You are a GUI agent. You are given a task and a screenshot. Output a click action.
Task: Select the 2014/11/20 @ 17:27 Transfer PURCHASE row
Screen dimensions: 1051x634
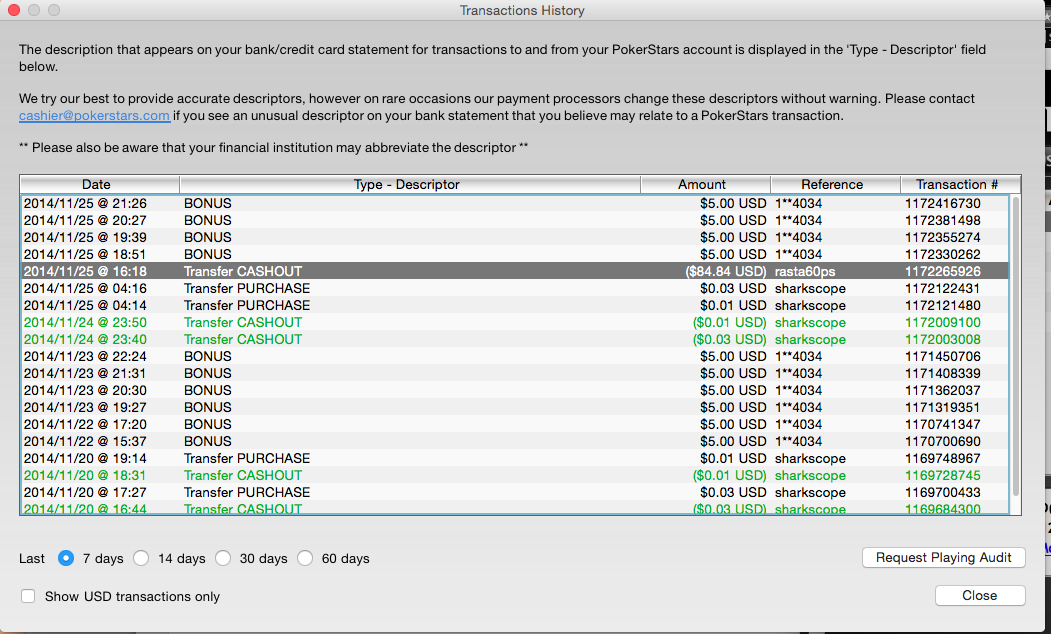click(x=515, y=492)
